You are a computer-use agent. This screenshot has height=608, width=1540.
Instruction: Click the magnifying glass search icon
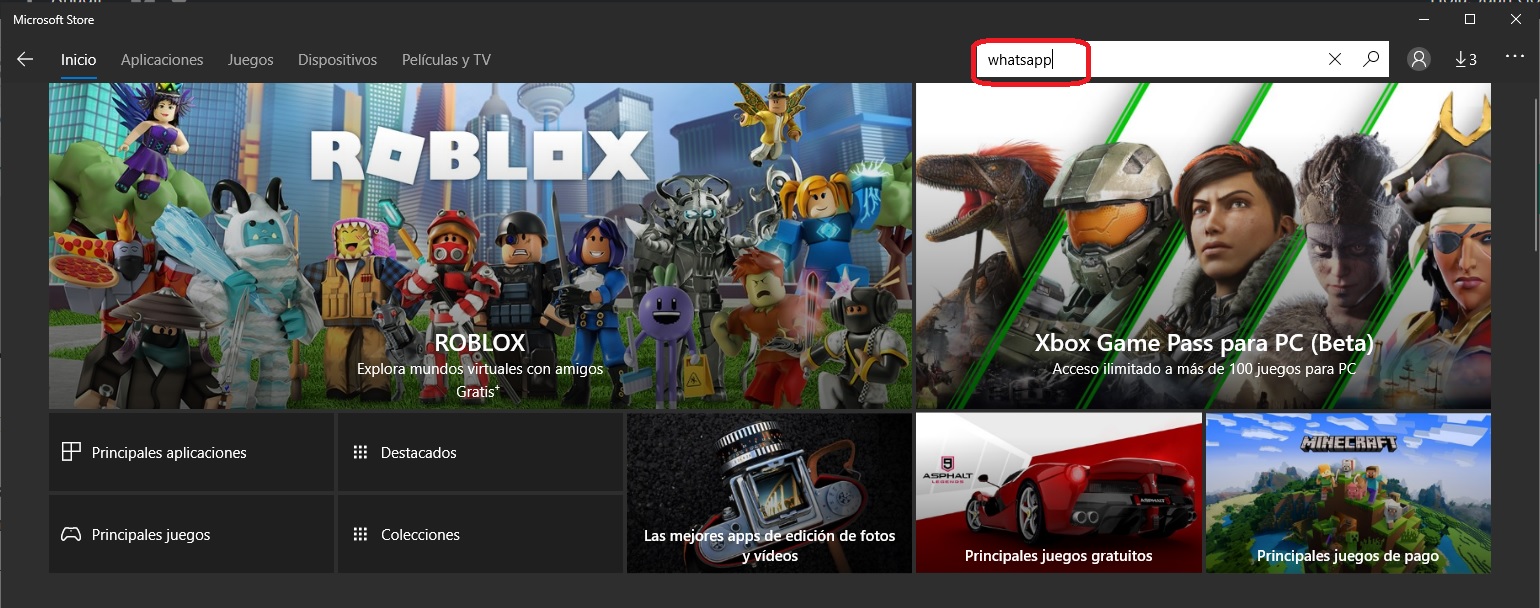click(x=1371, y=60)
